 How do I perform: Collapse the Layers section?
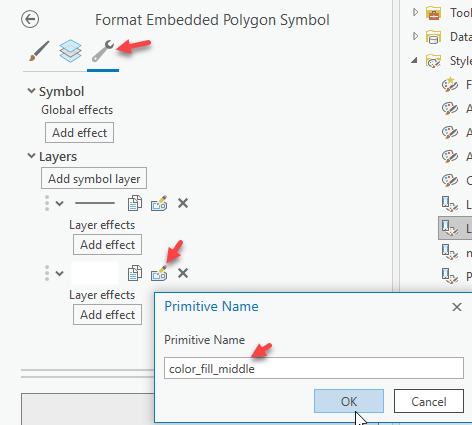pos(31,156)
